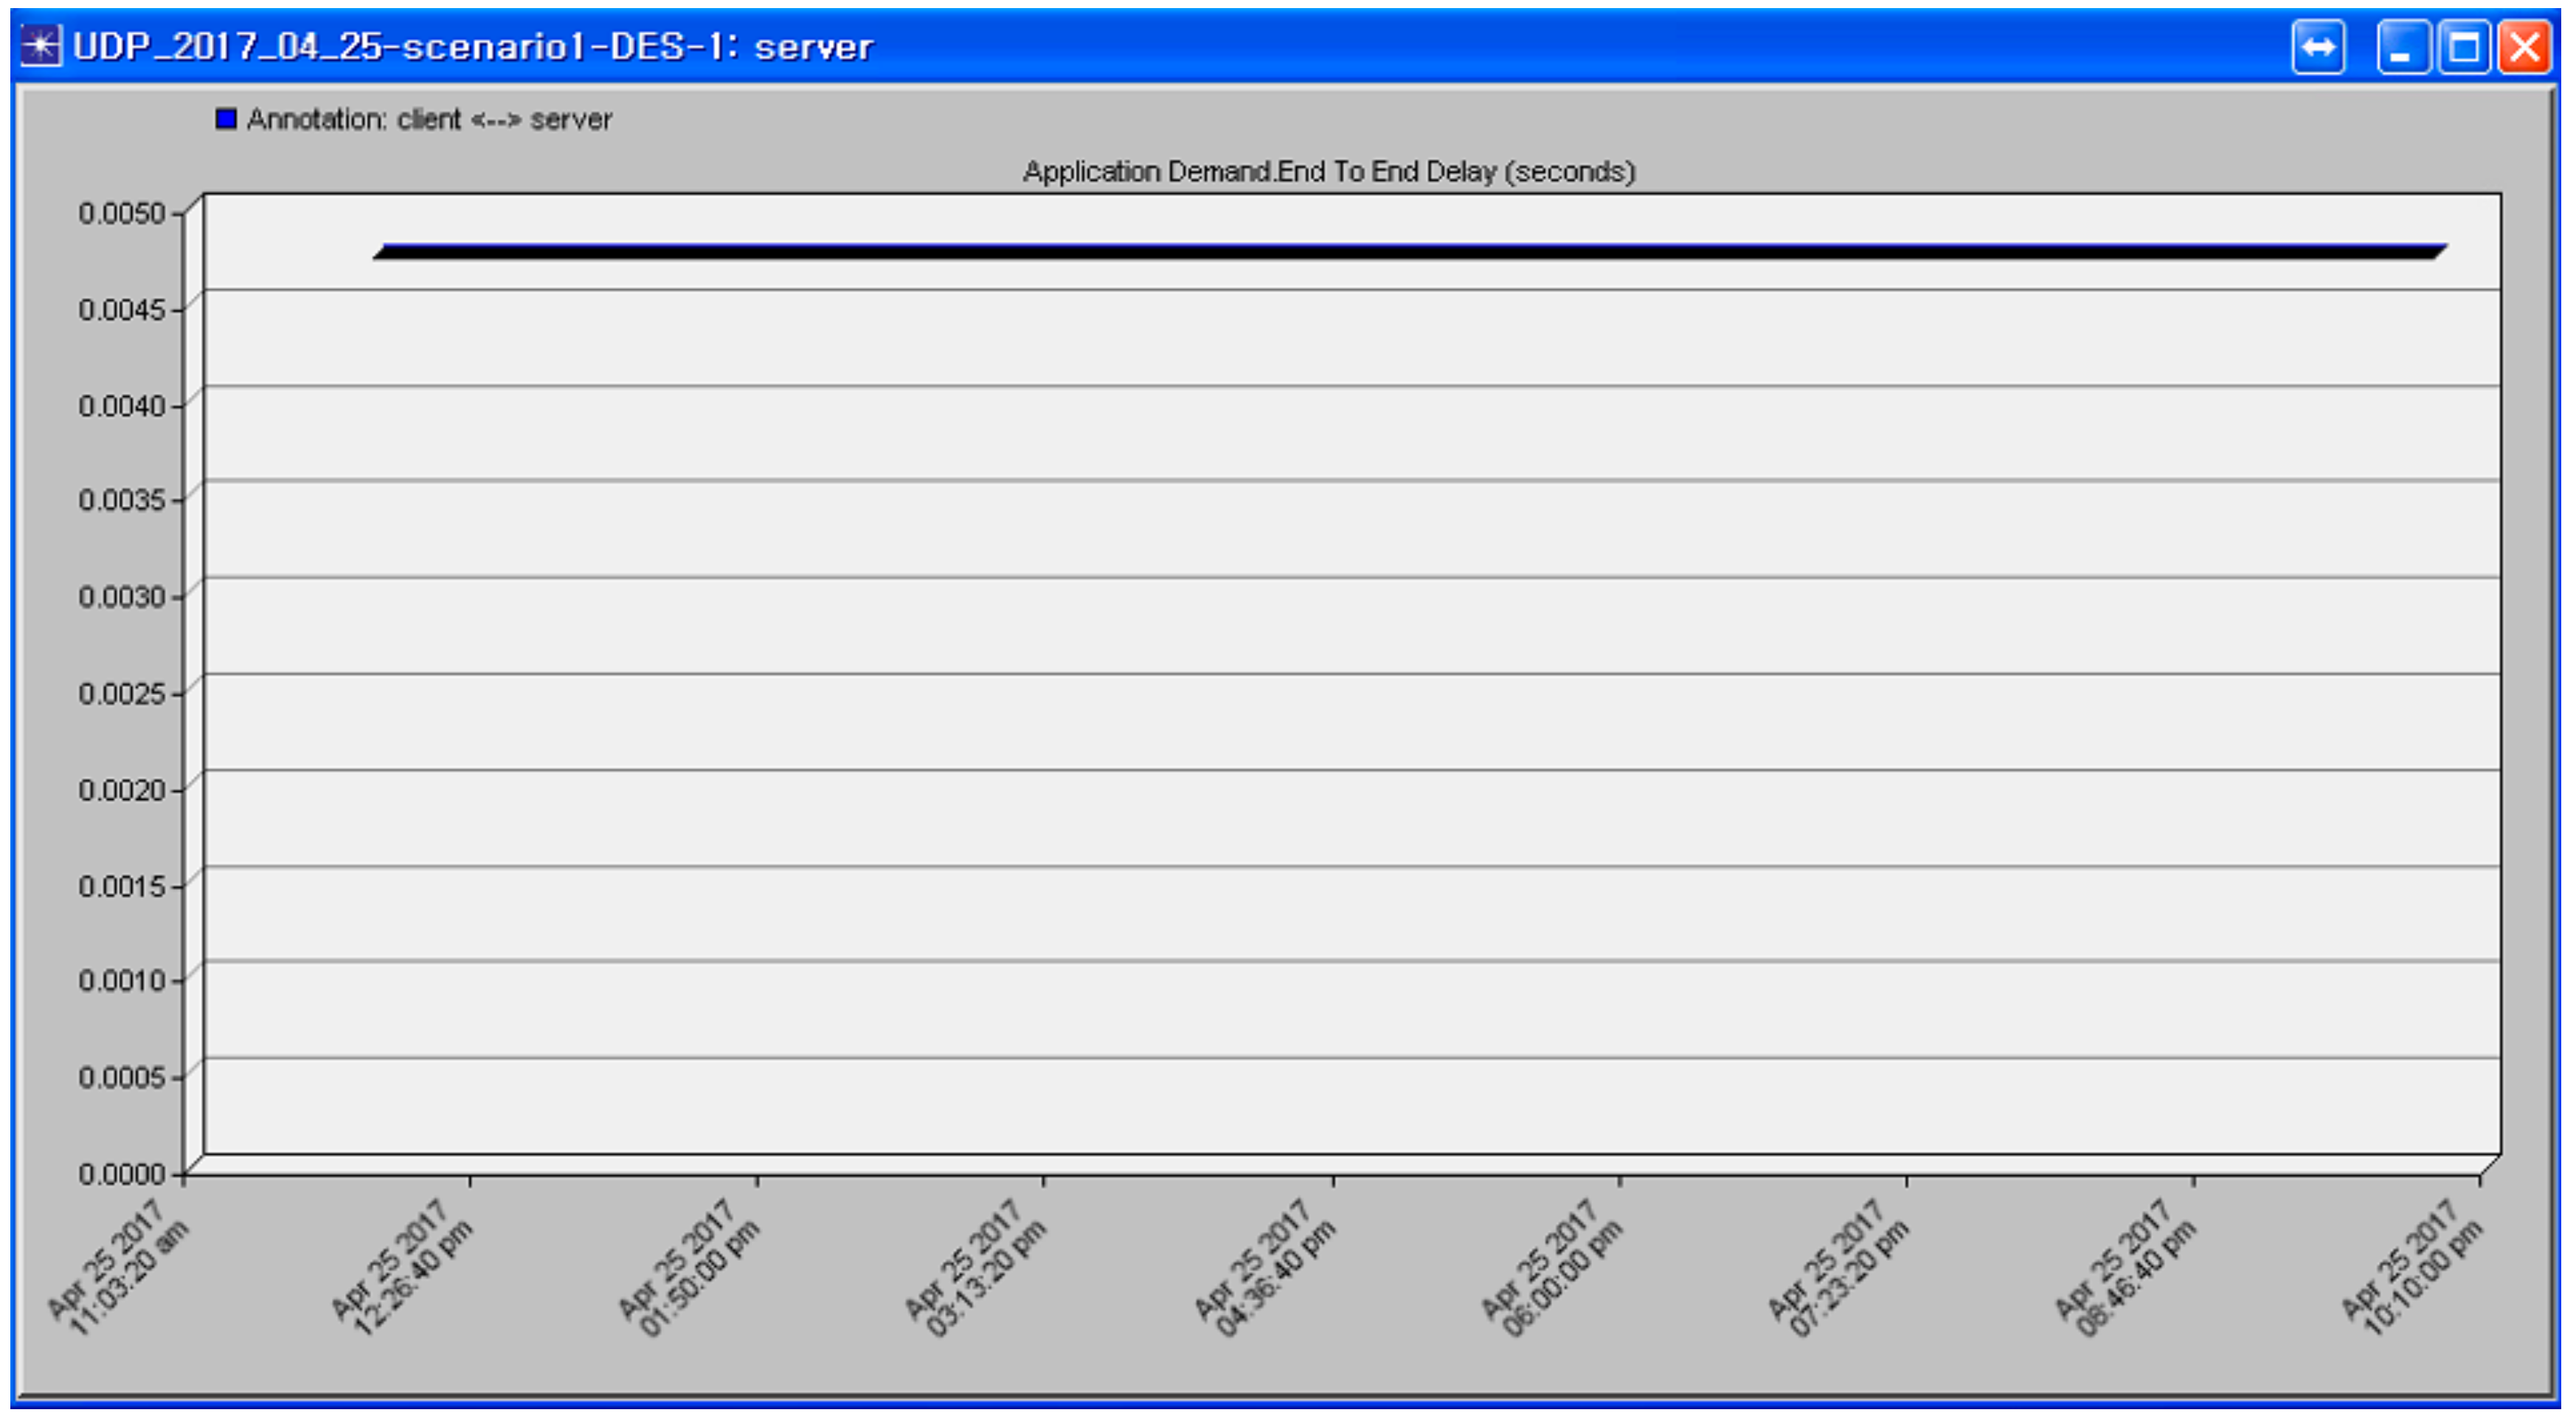
Task: Click the blue end-to-end delay trace line
Action: 1400,250
